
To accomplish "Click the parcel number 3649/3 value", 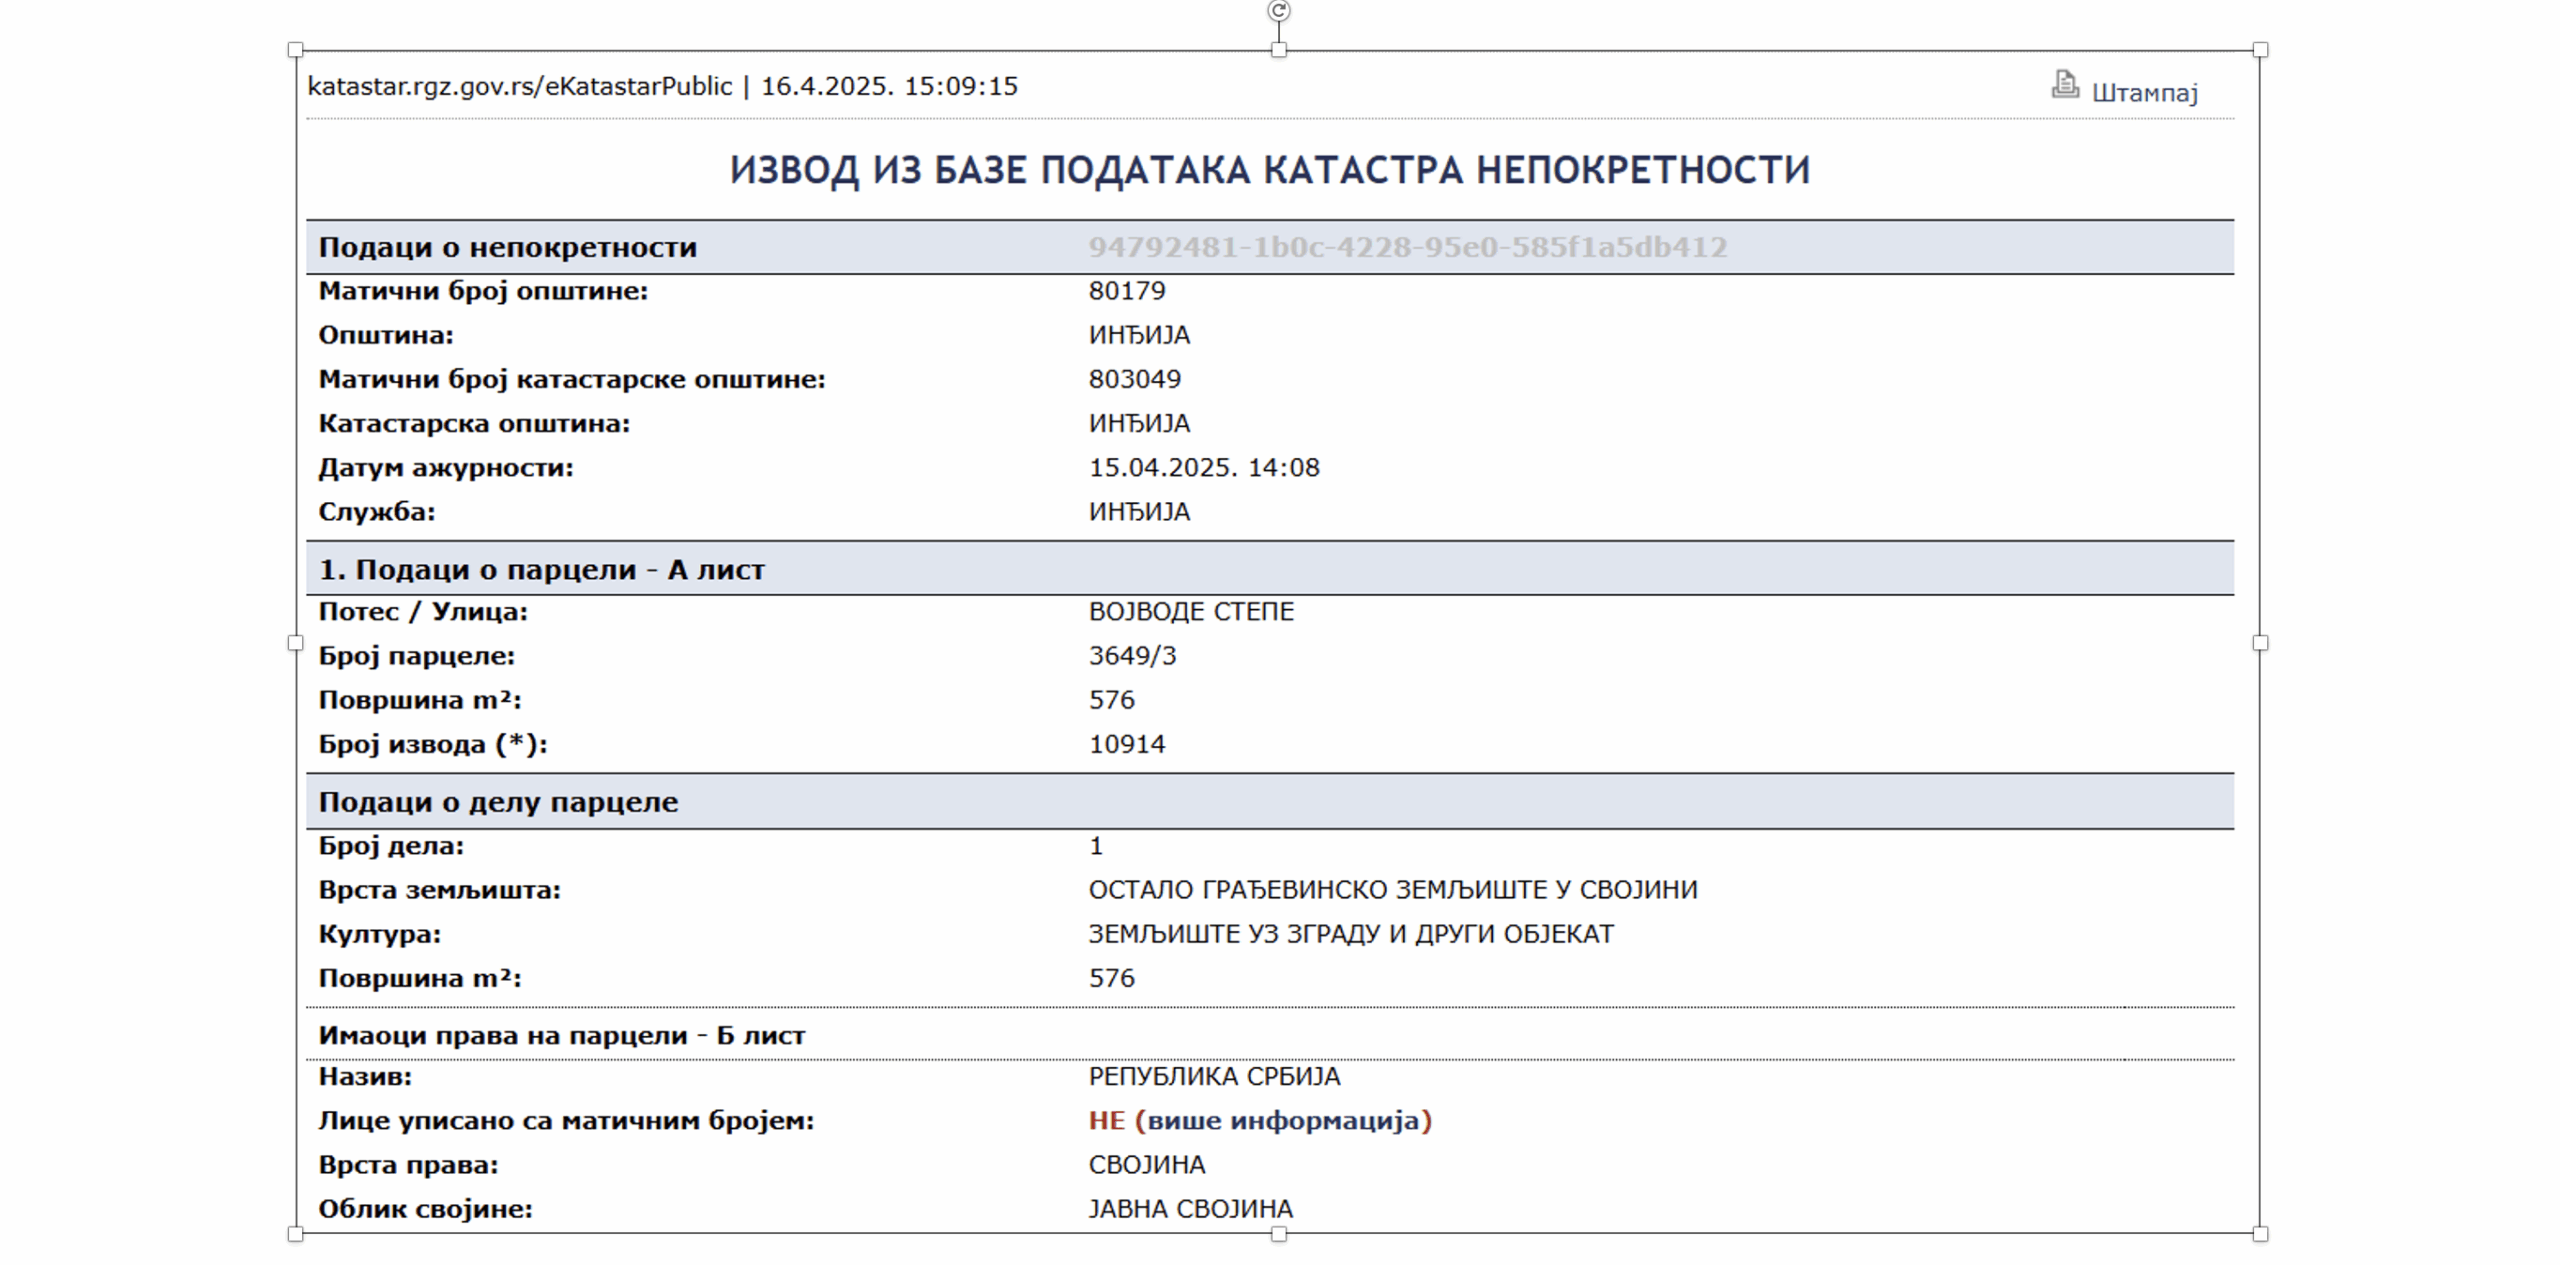I will pyautogui.click(x=1132, y=656).
